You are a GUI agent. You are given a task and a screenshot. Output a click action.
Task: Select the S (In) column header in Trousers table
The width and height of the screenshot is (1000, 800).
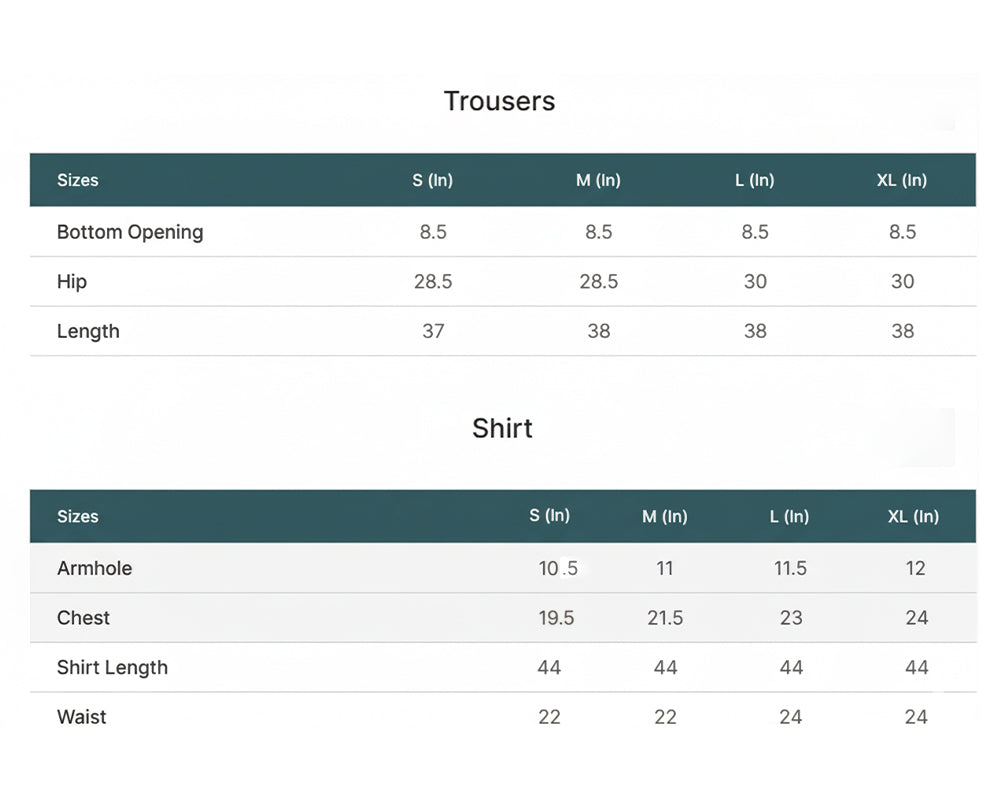coord(432,180)
